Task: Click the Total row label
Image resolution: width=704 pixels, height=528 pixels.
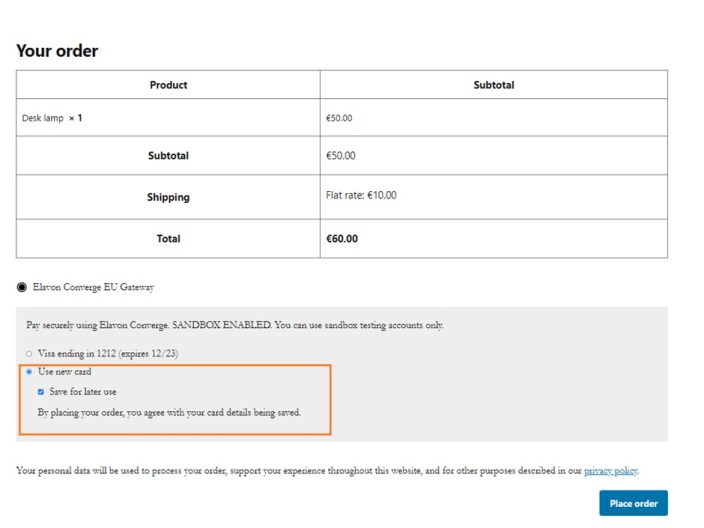Action: pos(168,239)
